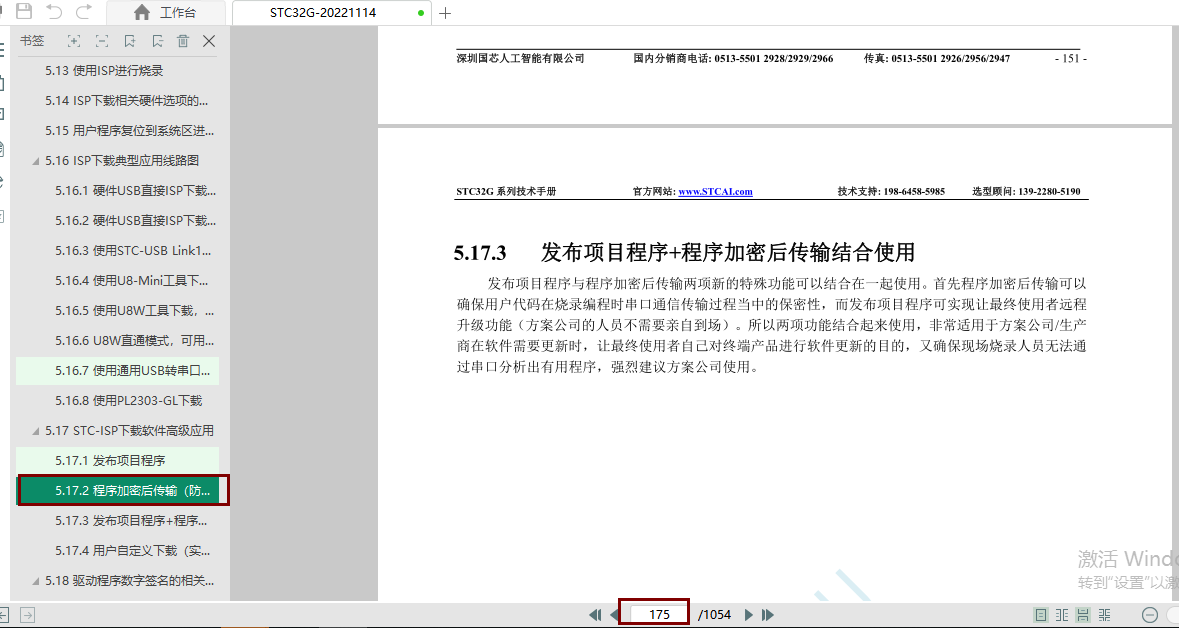This screenshot has height=628, width=1179.
Task: Click the undo arrow icon
Action: pos(54,12)
